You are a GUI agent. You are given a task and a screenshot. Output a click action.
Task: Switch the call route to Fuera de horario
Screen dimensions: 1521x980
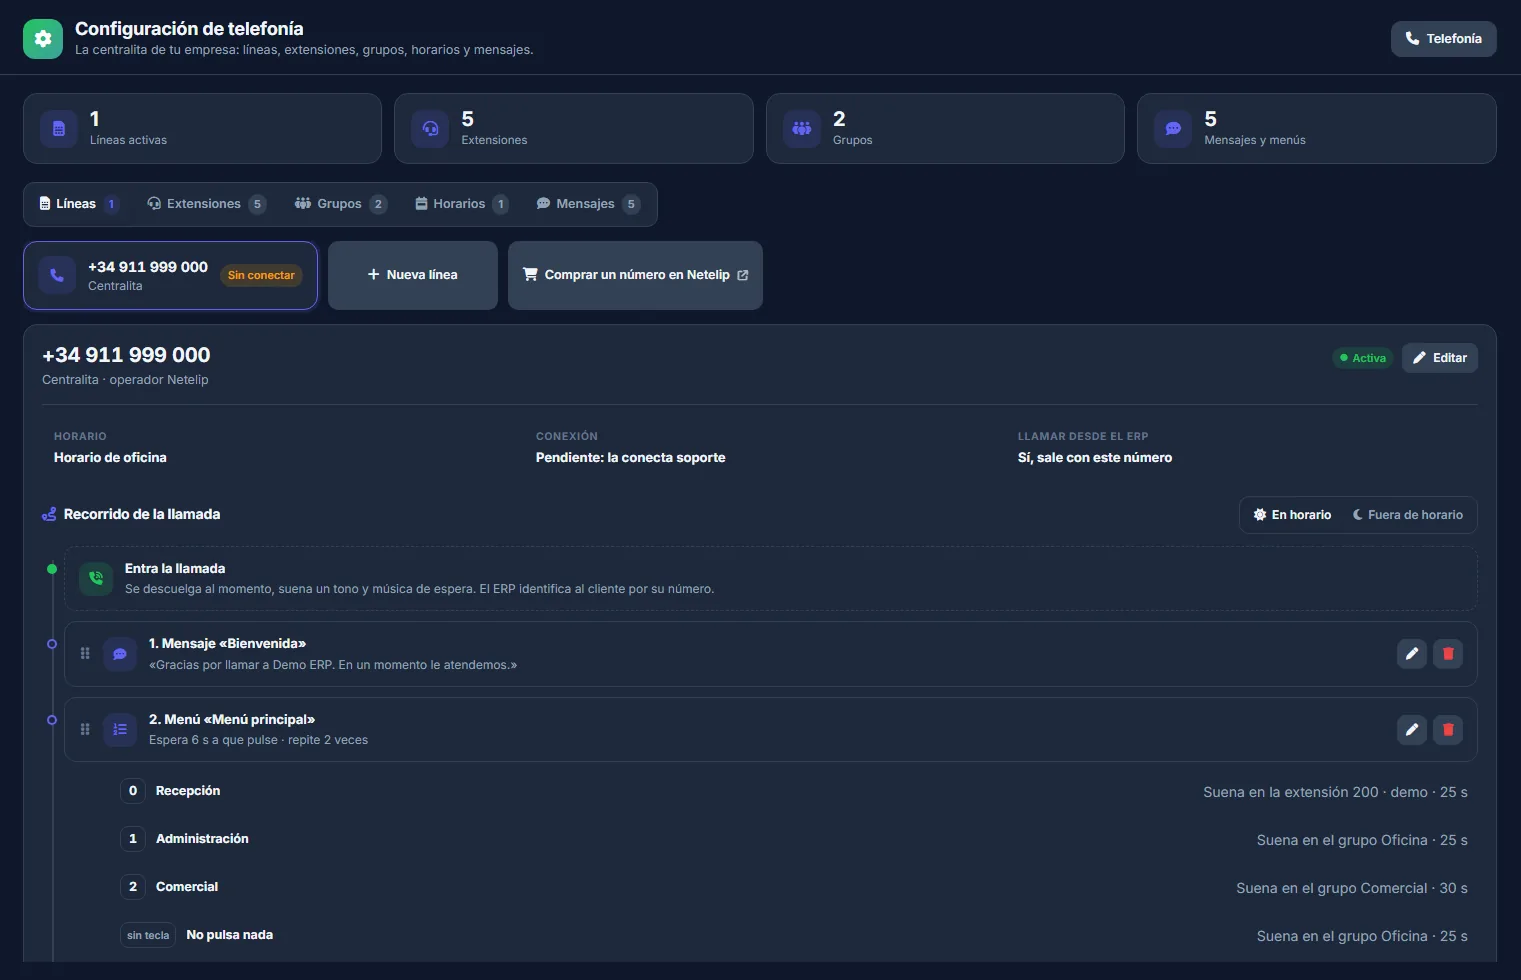(x=1408, y=515)
